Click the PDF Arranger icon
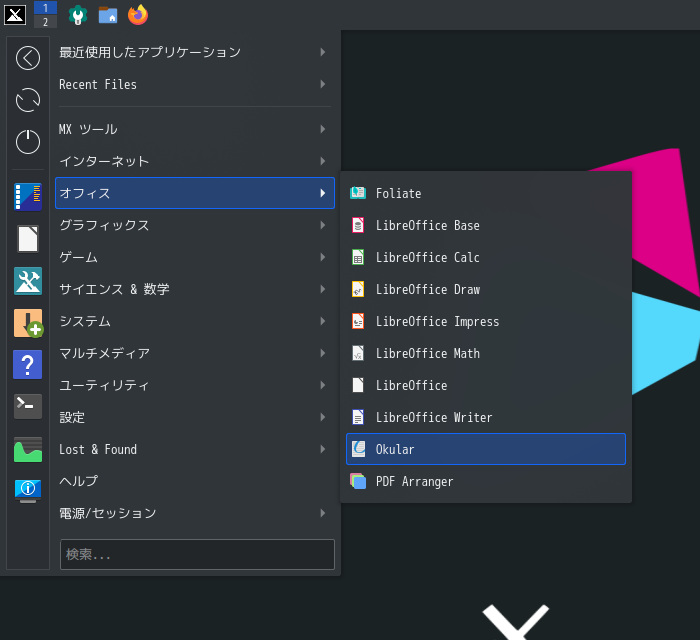 pos(358,481)
